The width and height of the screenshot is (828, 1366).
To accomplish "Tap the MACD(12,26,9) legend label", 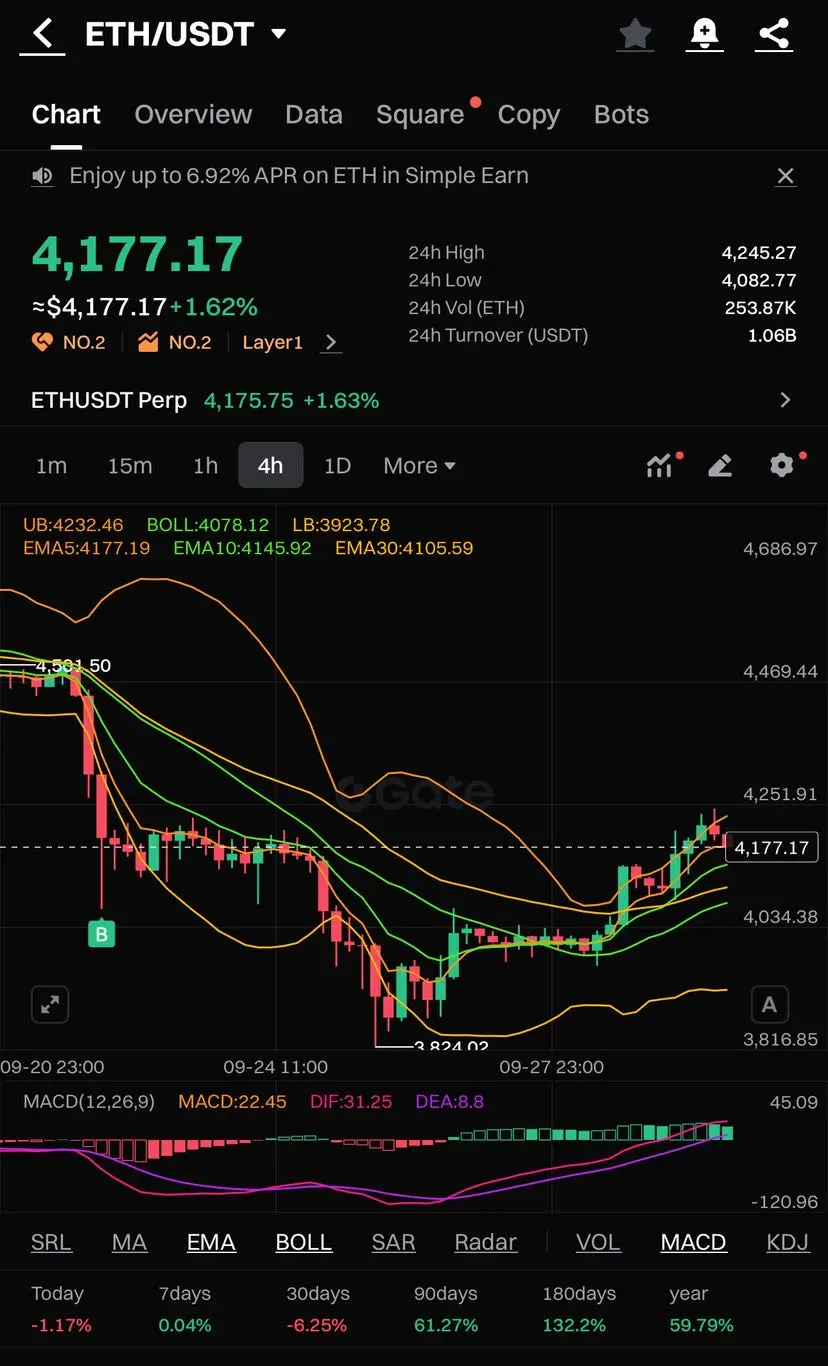I will pyautogui.click(x=89, y=1102).
